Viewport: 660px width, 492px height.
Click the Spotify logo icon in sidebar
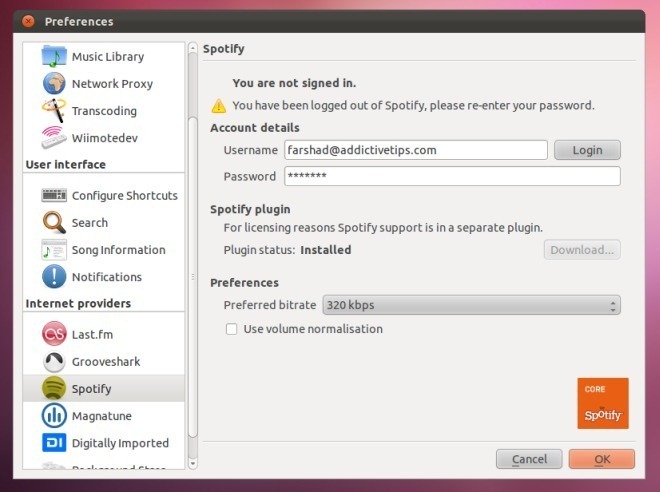[54, 388]
